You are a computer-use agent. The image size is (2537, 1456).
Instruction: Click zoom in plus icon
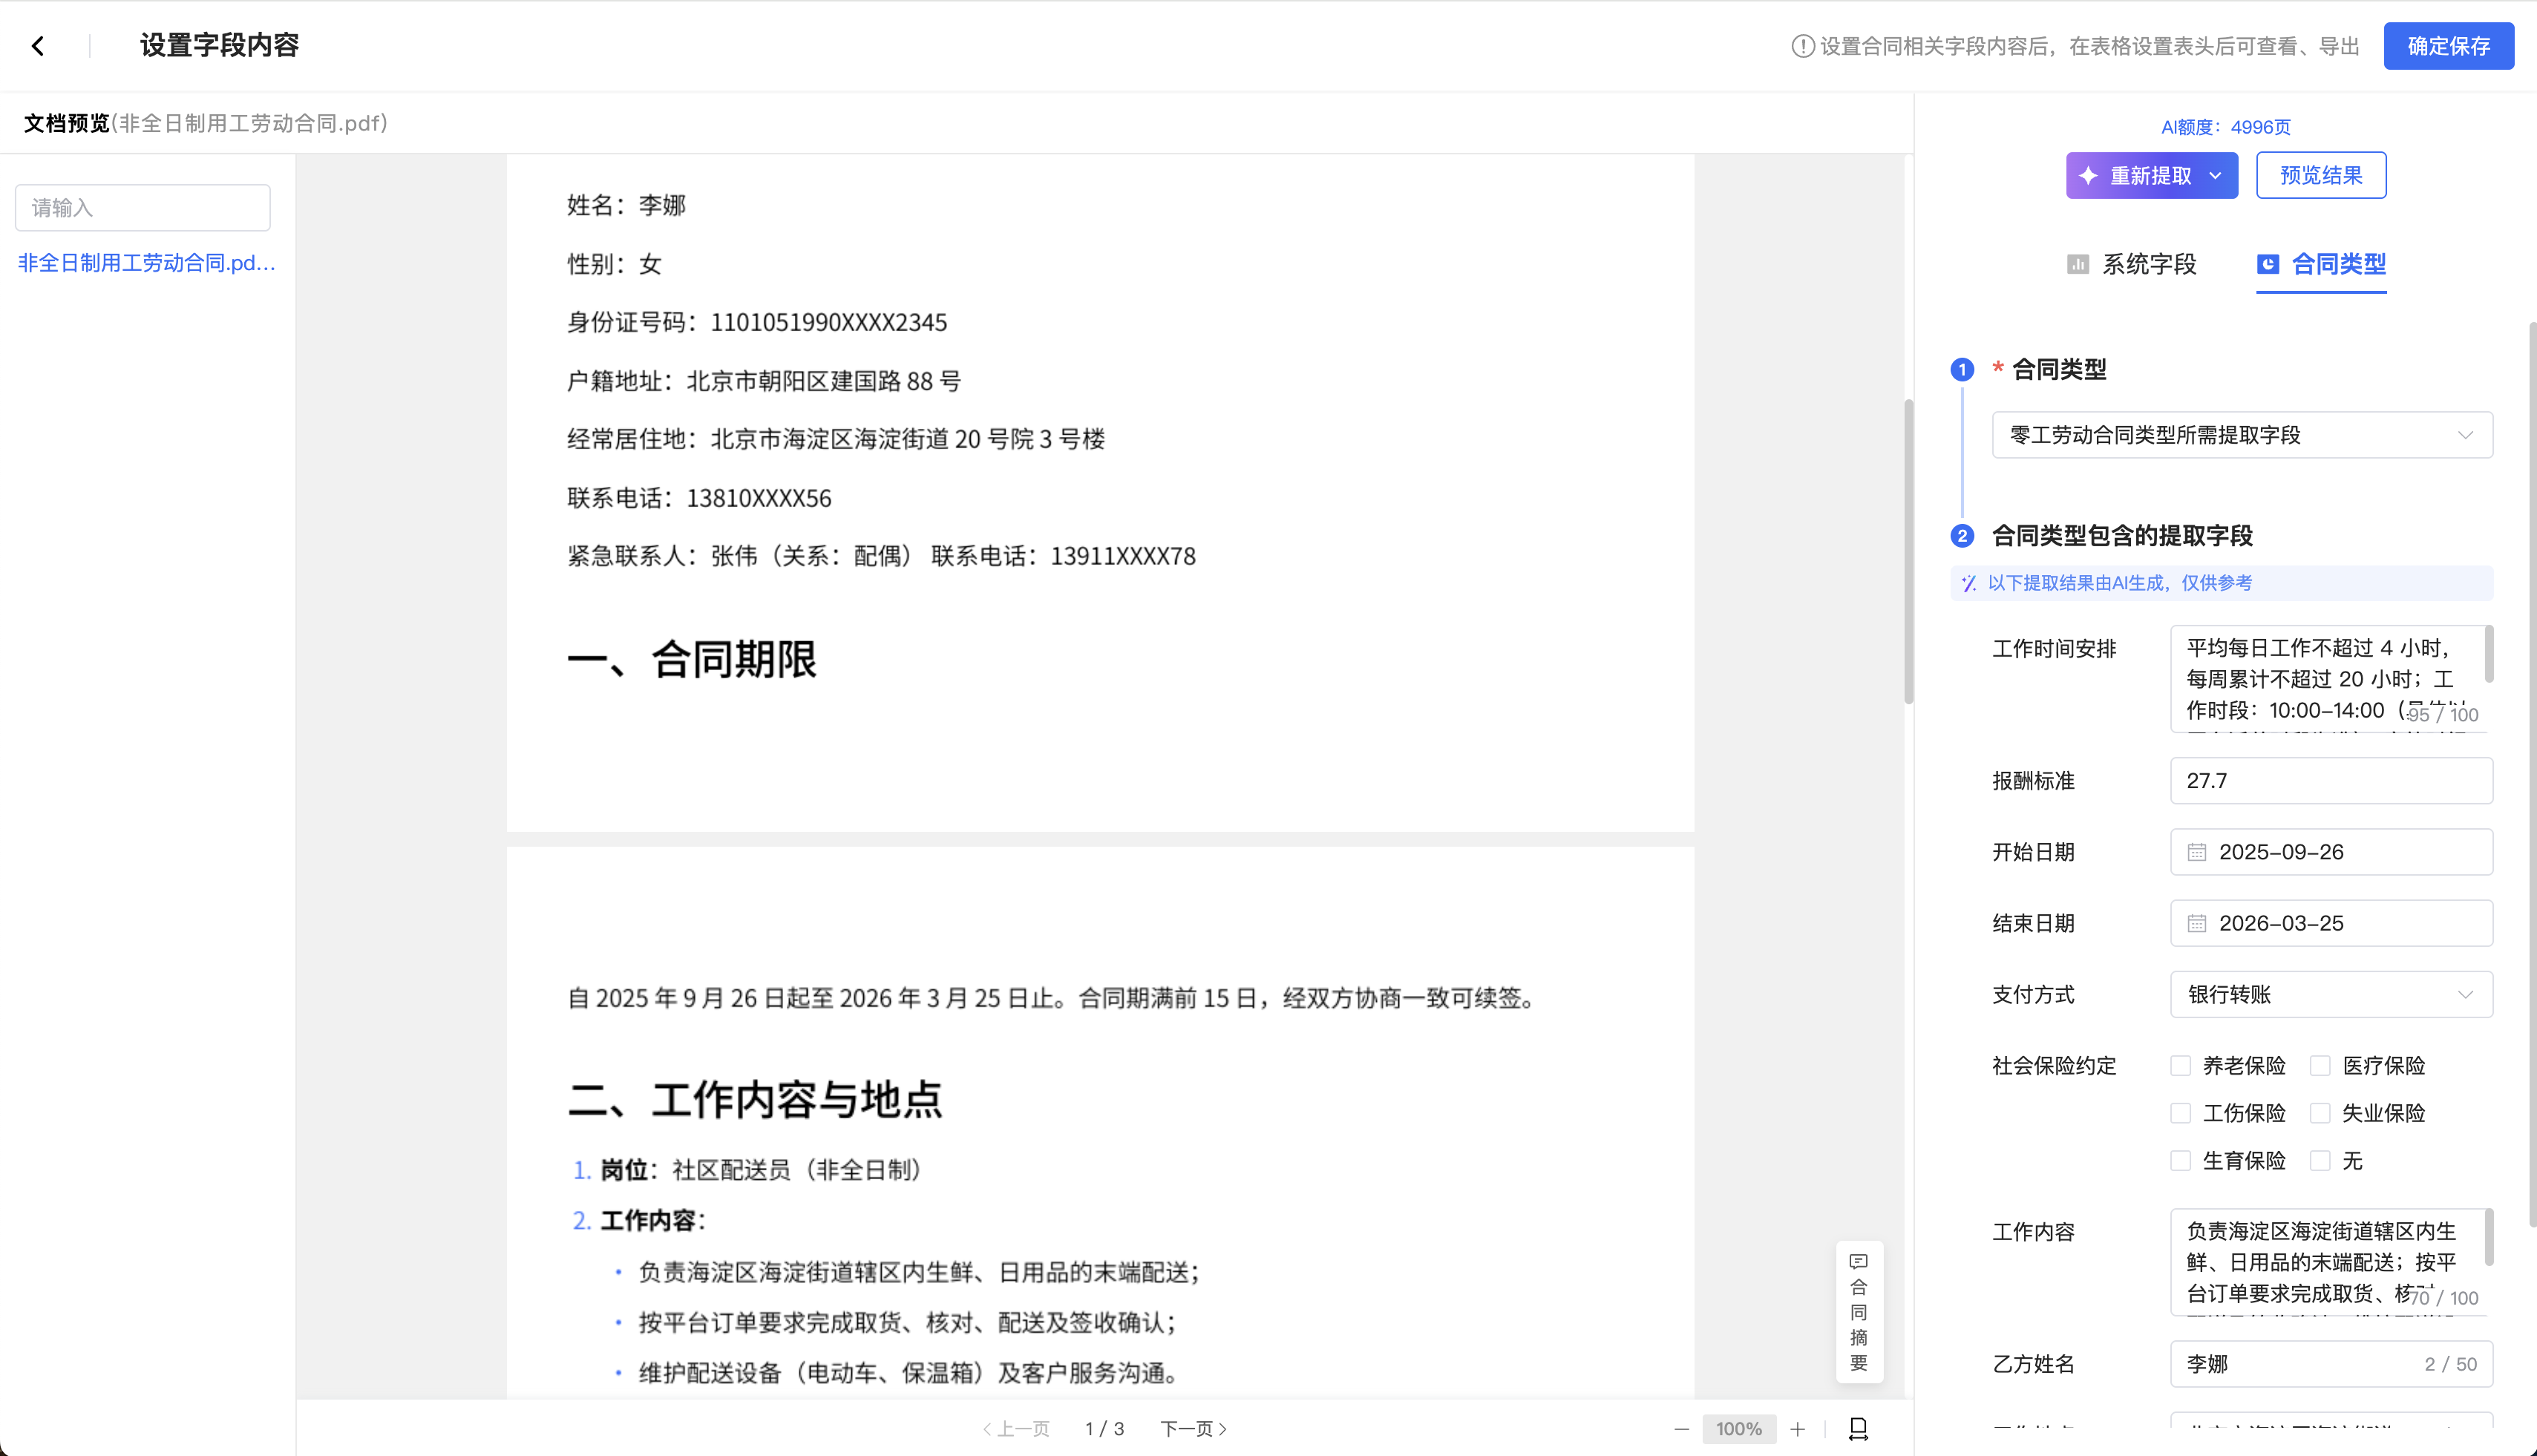tap(1797, 1429)
